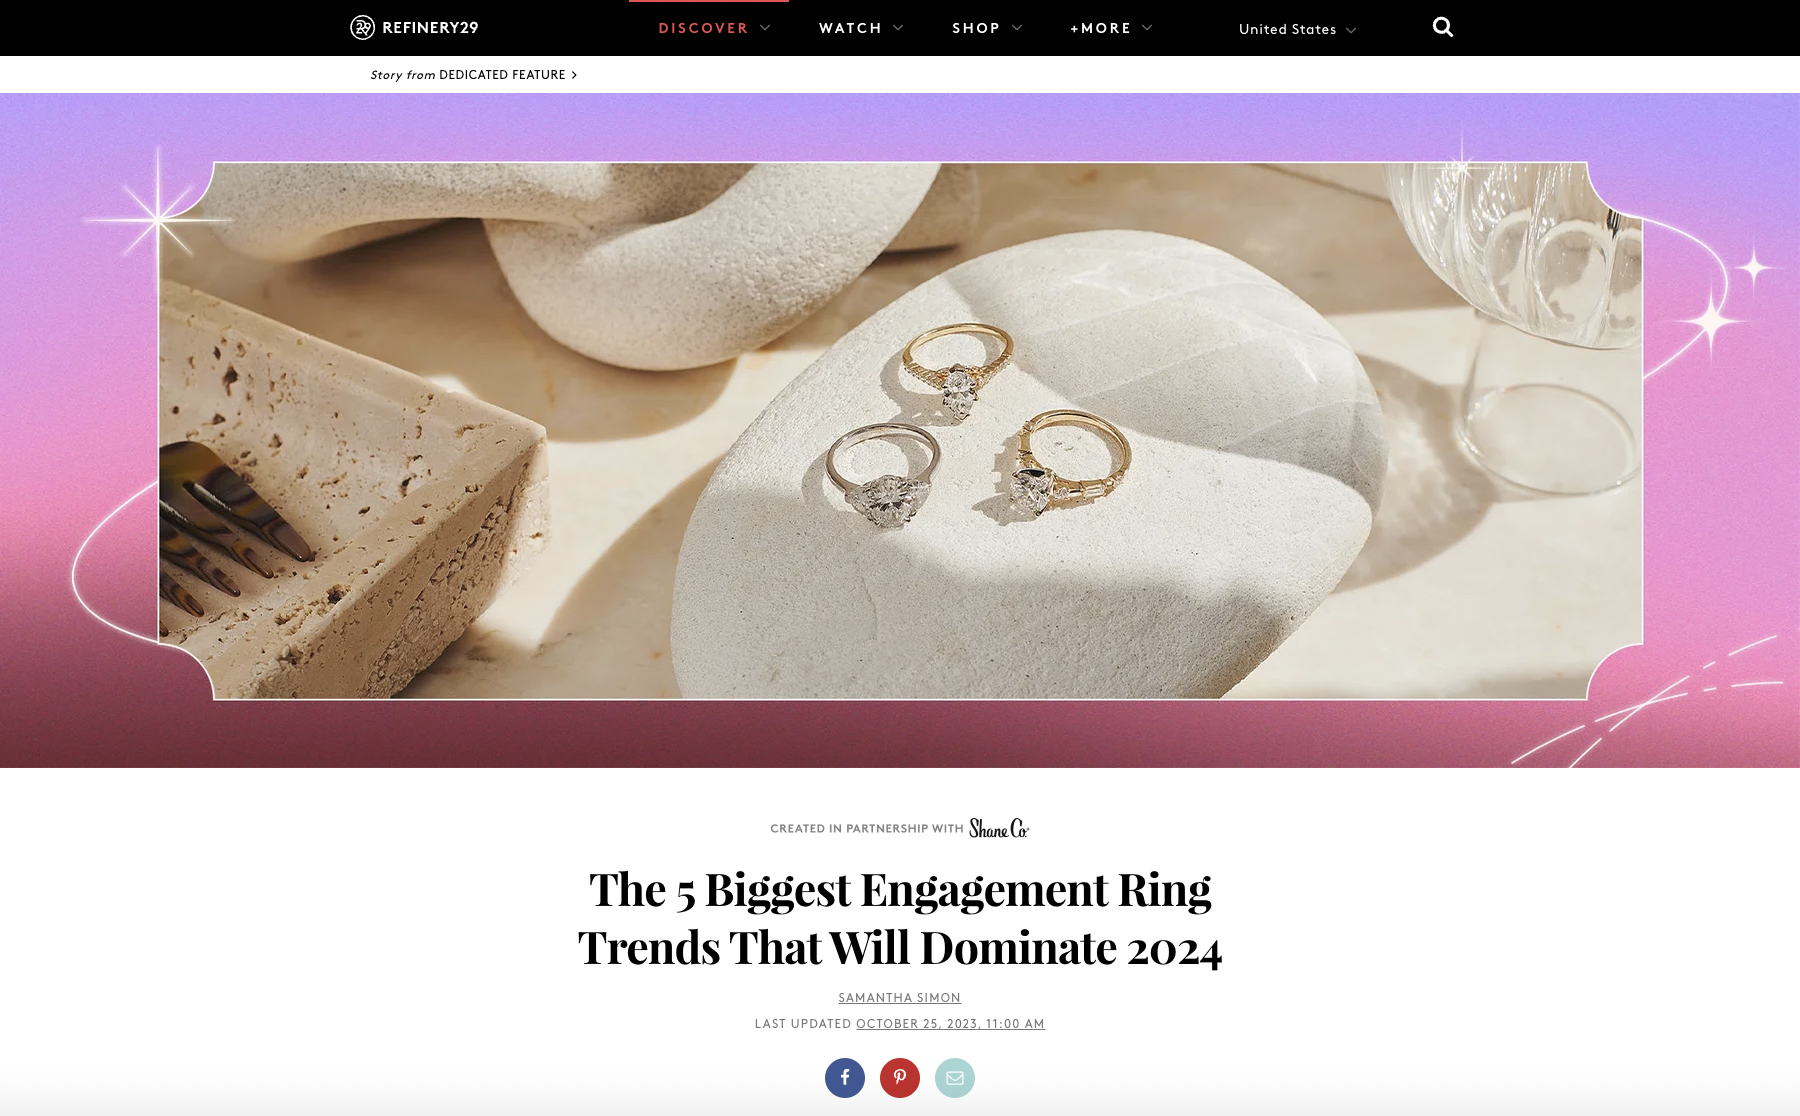The image size is (1800, 1116).
Task: Select the Watch navigation item
Action: click(850, 28)
